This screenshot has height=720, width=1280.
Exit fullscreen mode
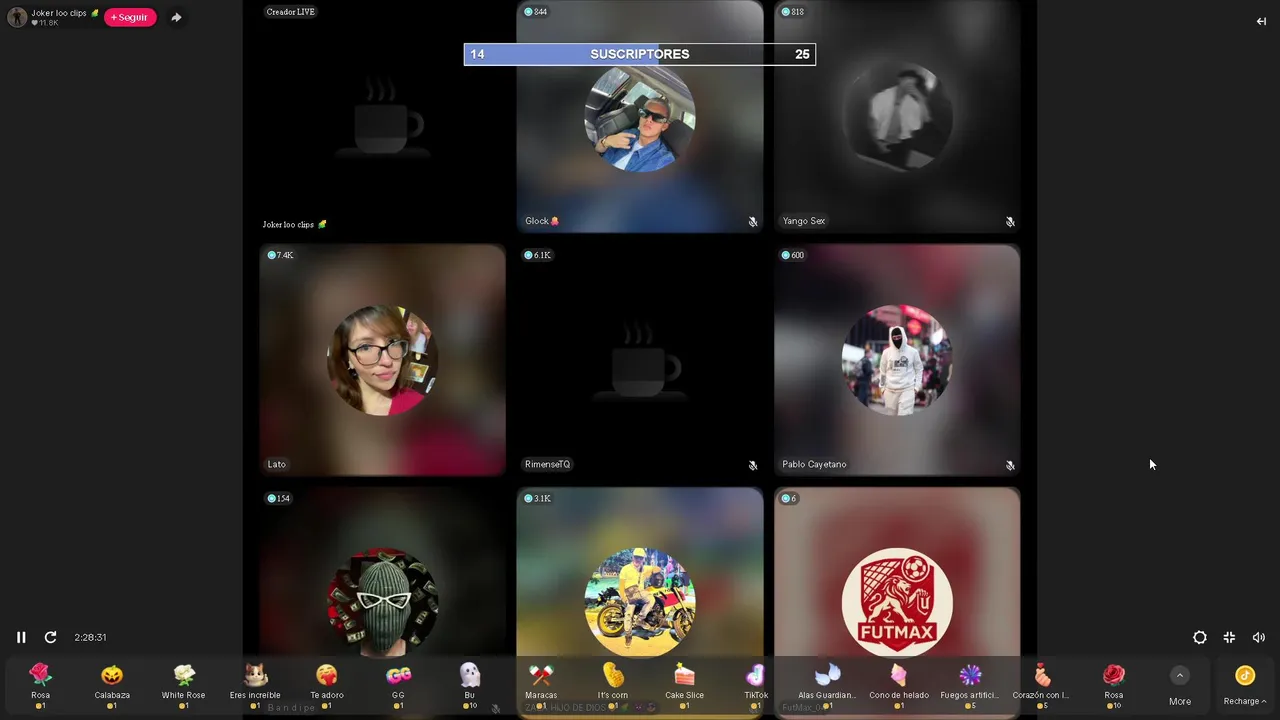[x=1229, y=637]
